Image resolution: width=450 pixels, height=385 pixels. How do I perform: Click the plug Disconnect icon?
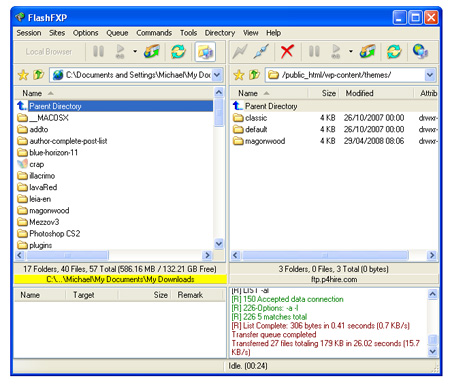pos(261,52)
